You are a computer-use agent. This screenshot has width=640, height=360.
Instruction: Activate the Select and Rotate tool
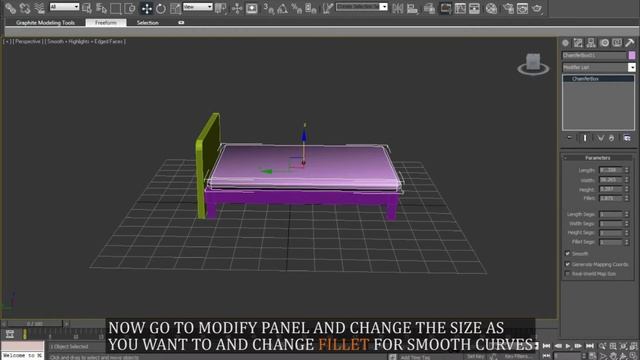pyautogui.click(x=161, y=8)
